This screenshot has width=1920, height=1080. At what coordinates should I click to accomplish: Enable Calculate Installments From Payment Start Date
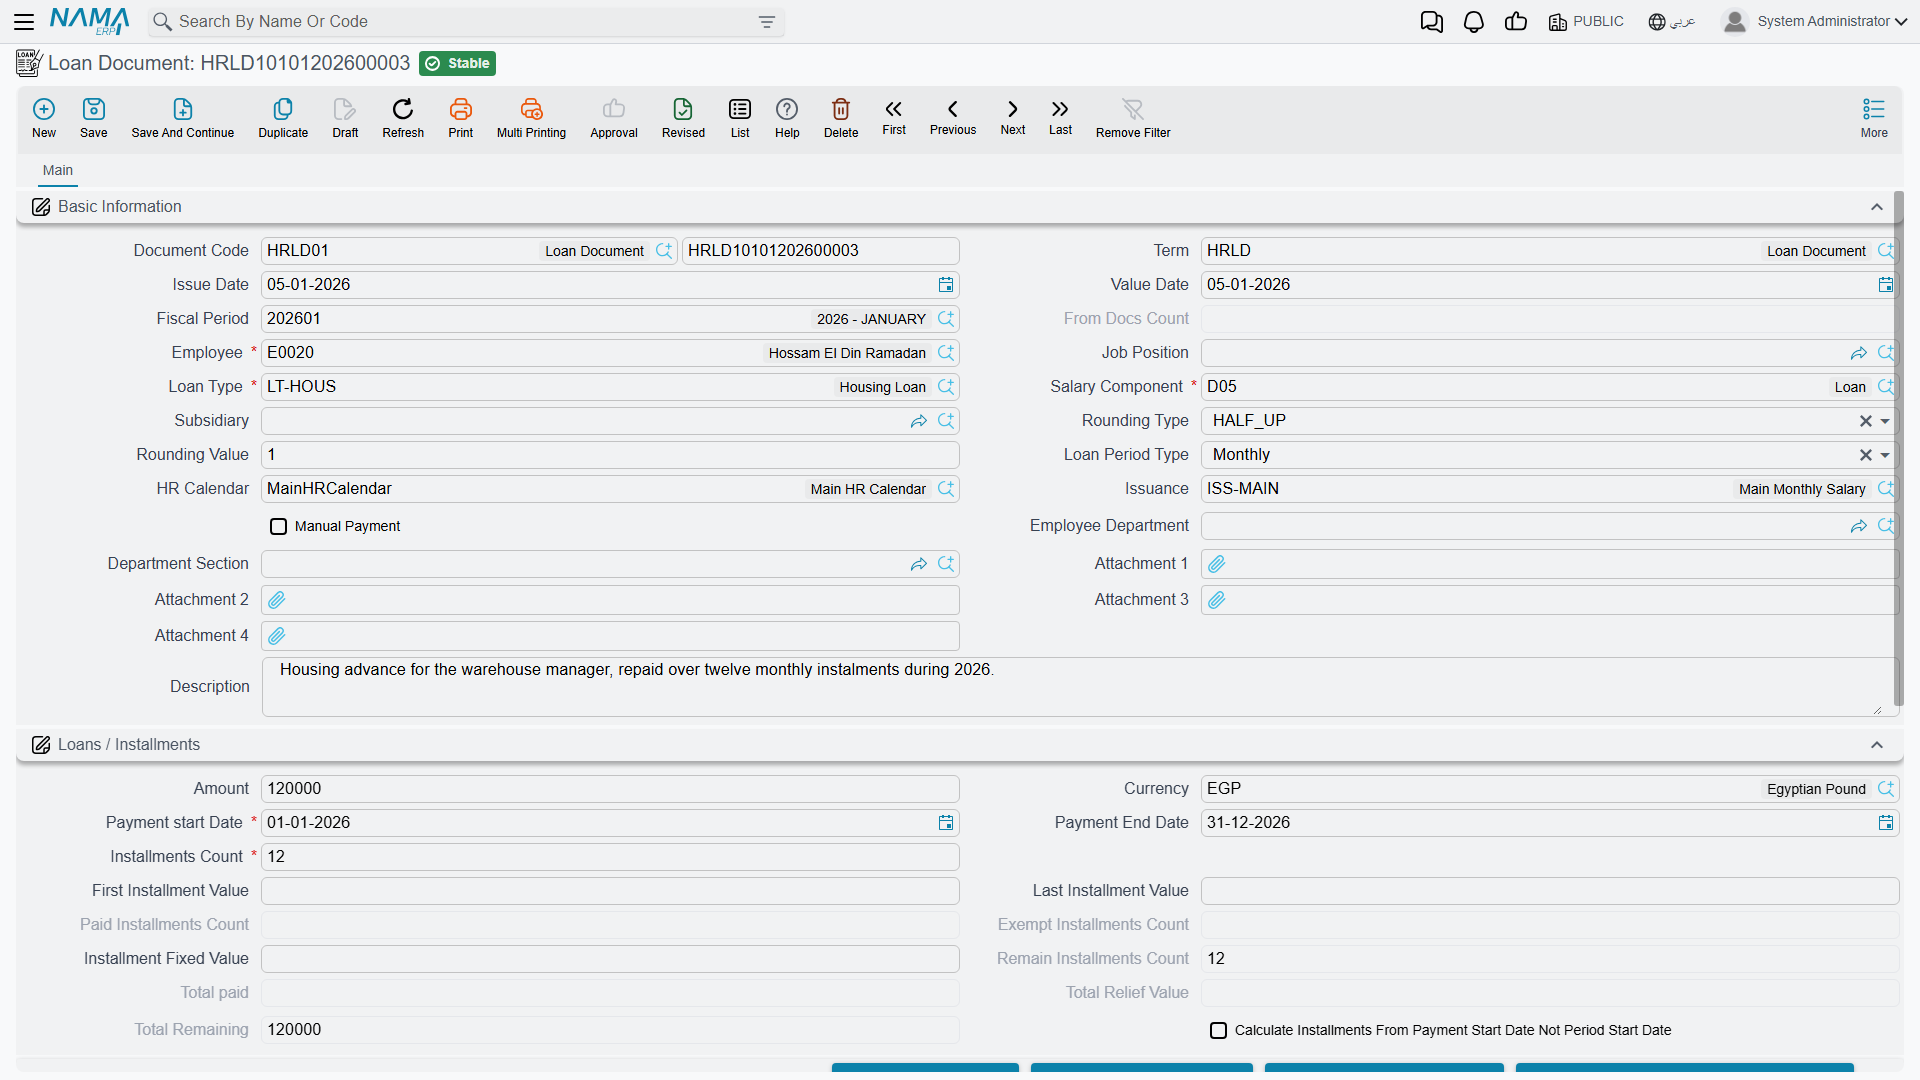pos(1218,1030)
